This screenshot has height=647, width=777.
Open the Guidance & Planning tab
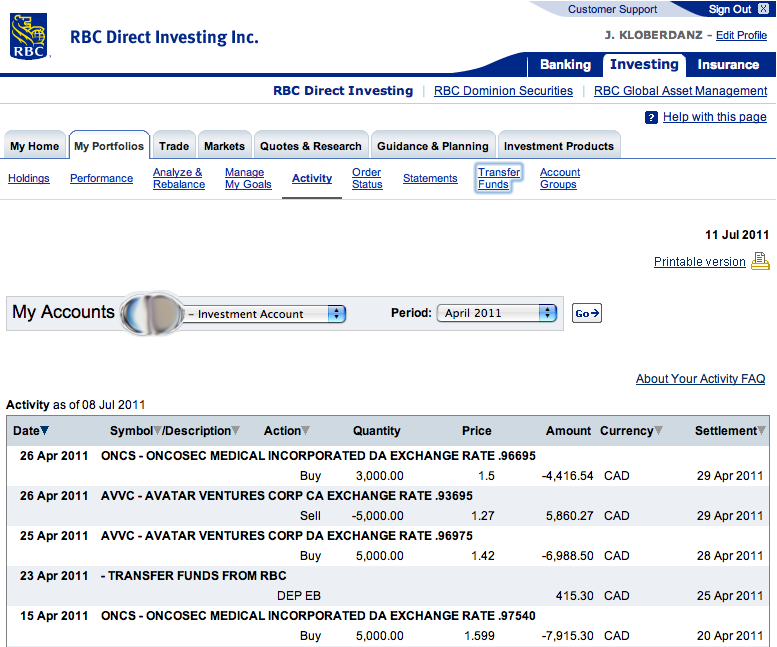(433, 146)
